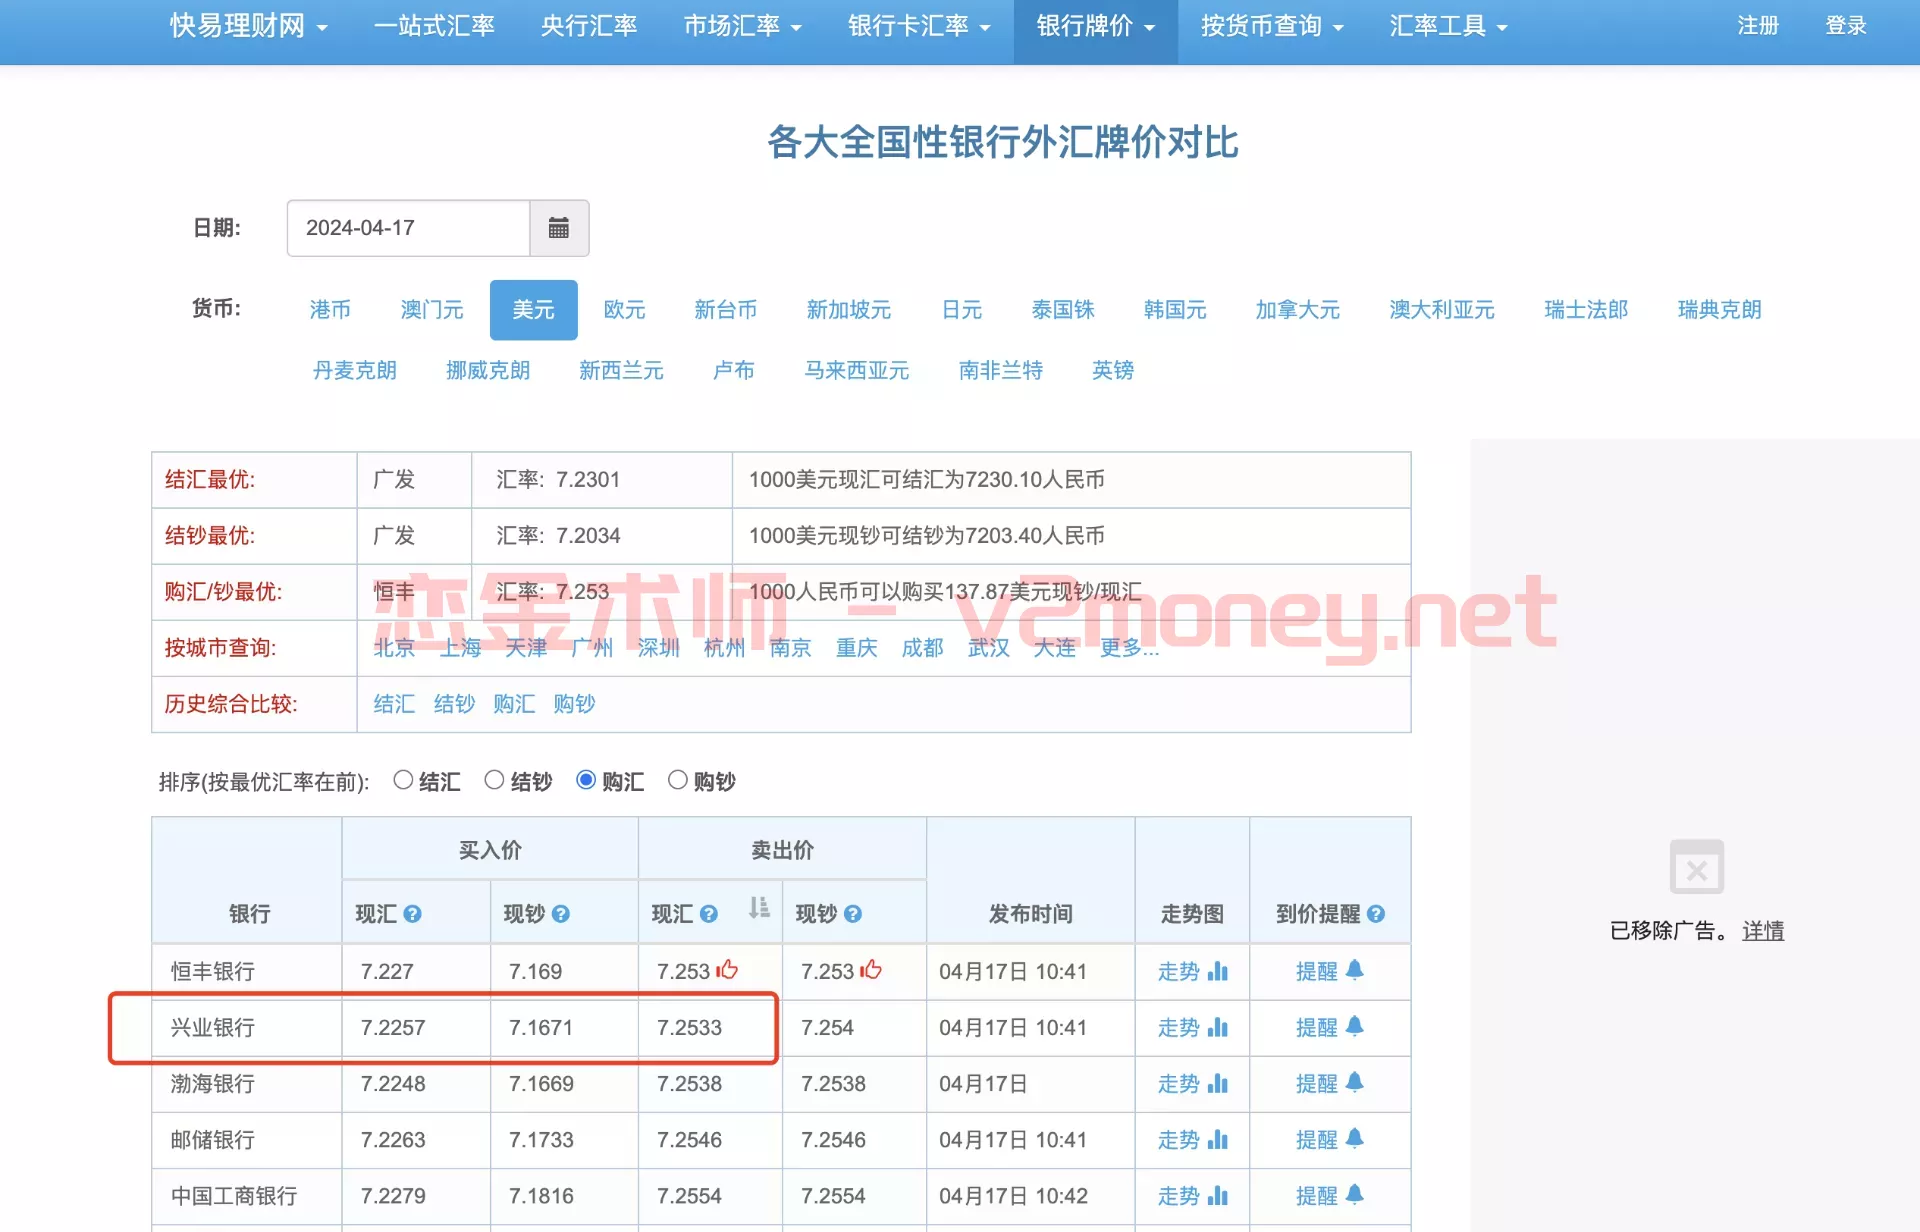The height and width of the screenshot is (1232, 1920).
Task: Open 结汇 history comparison link
Action: pos(394,704)
